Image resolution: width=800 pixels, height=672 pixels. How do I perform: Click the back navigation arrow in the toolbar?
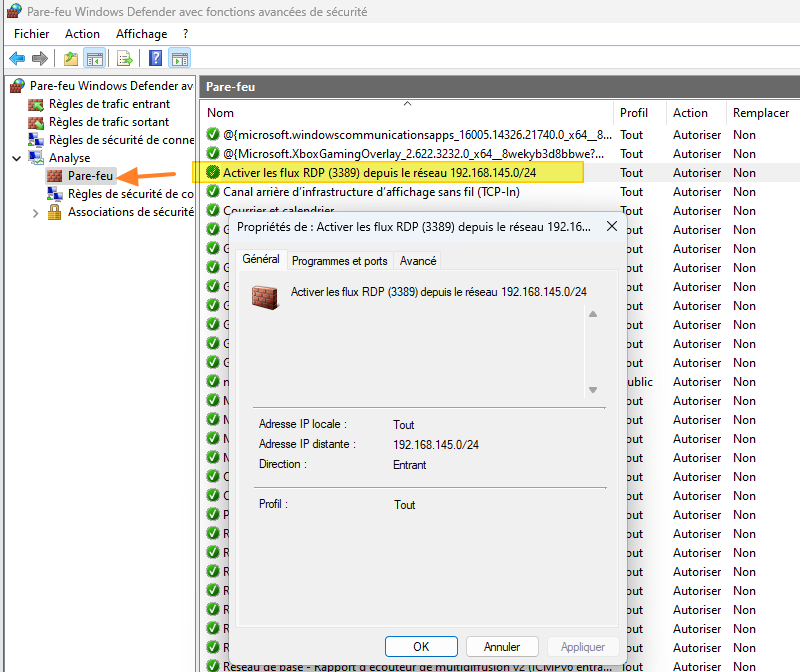[16, 58]
